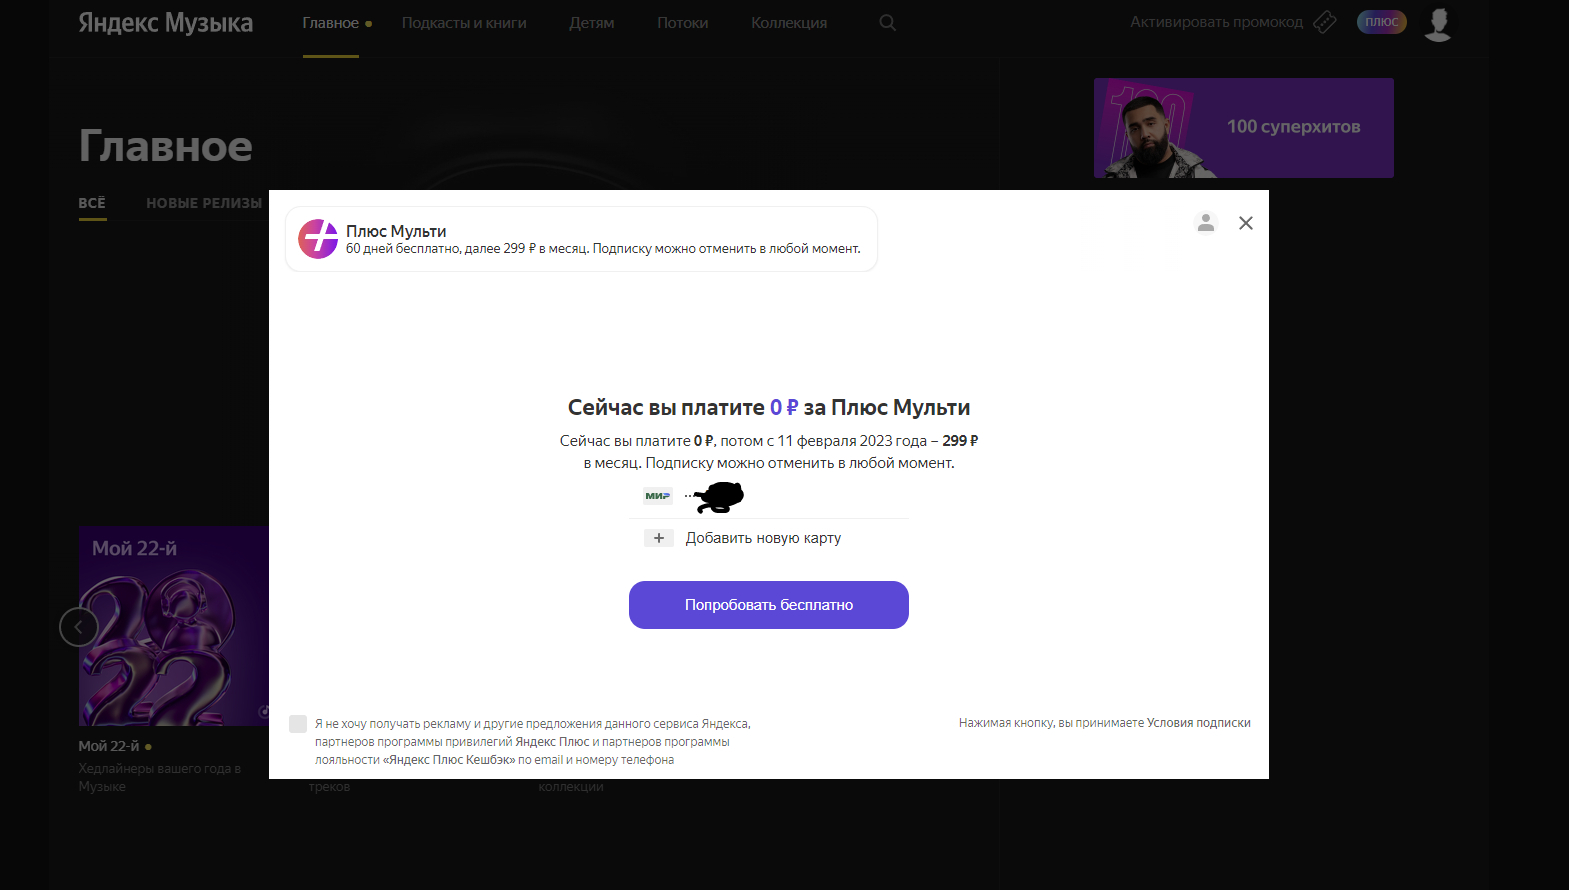Click the Плюс Мульти plan info card
The width and height of the screenshot is (1569, 890).
(x=581, y=239)
